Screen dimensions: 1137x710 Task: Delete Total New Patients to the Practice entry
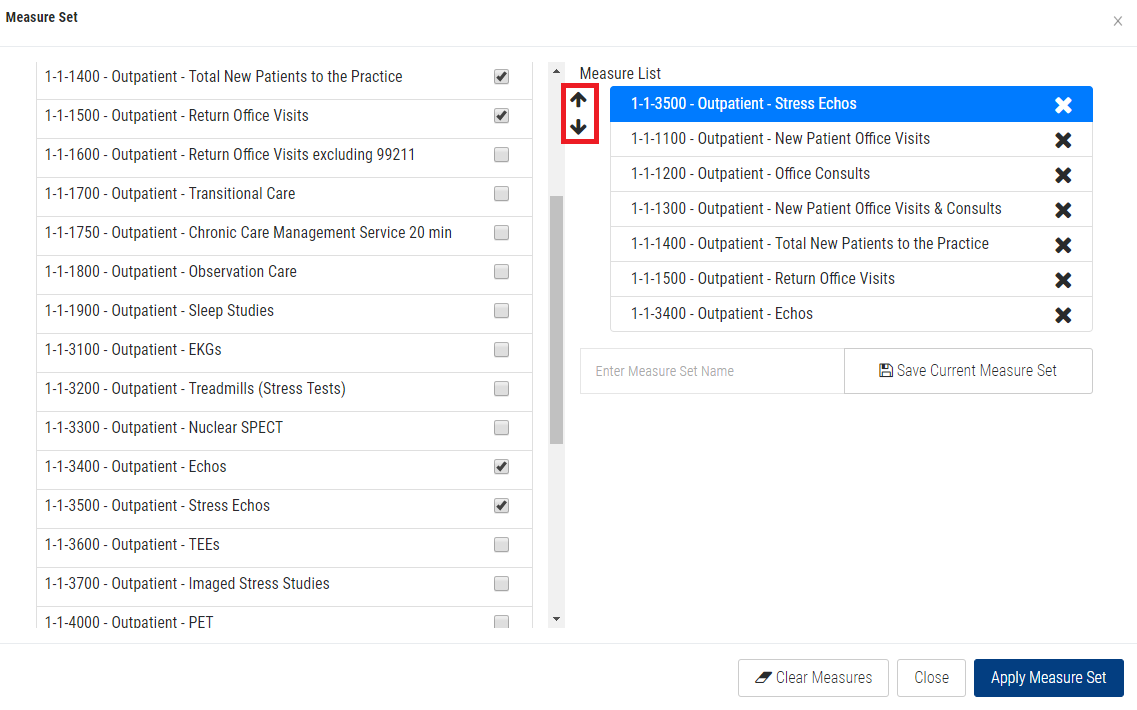1063,245
